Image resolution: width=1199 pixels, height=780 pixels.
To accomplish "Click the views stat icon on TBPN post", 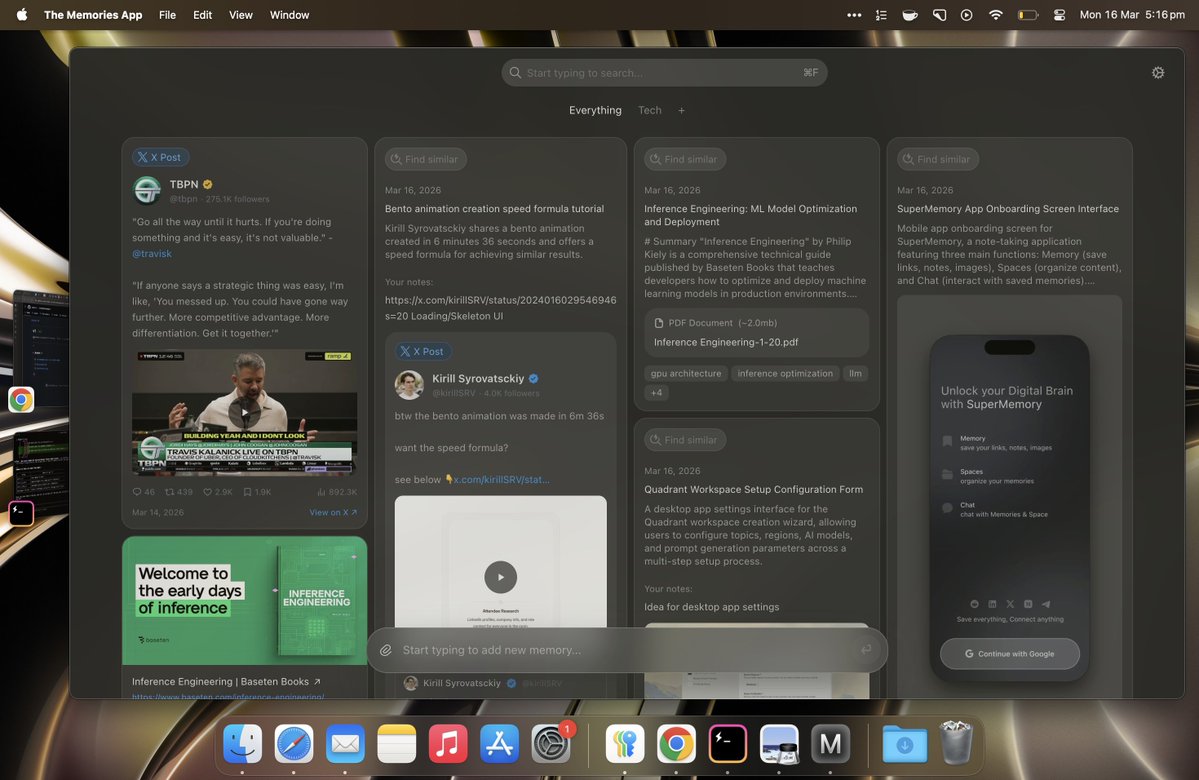I will tap(321, 492).
